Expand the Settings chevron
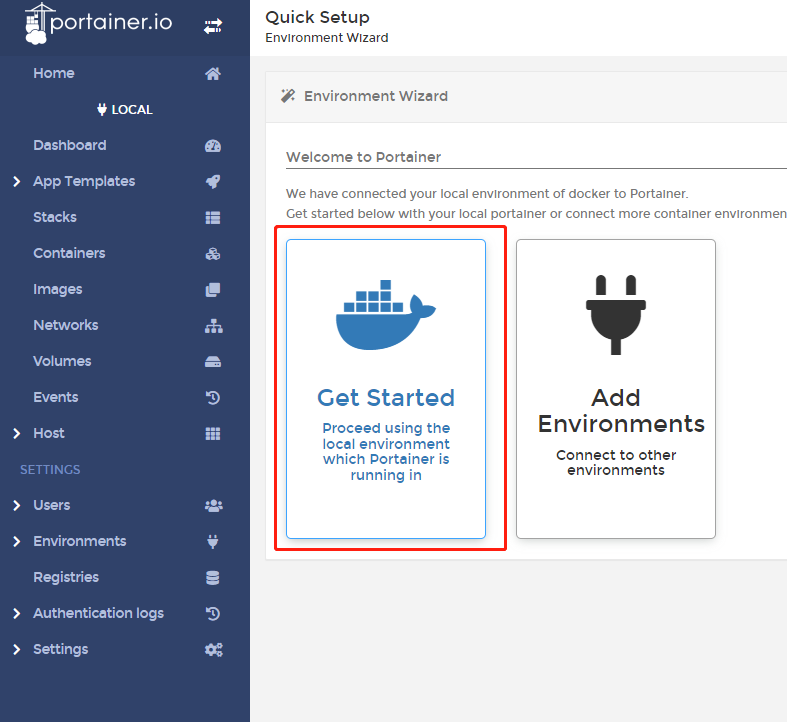787x722 pixels. [17, 649]
